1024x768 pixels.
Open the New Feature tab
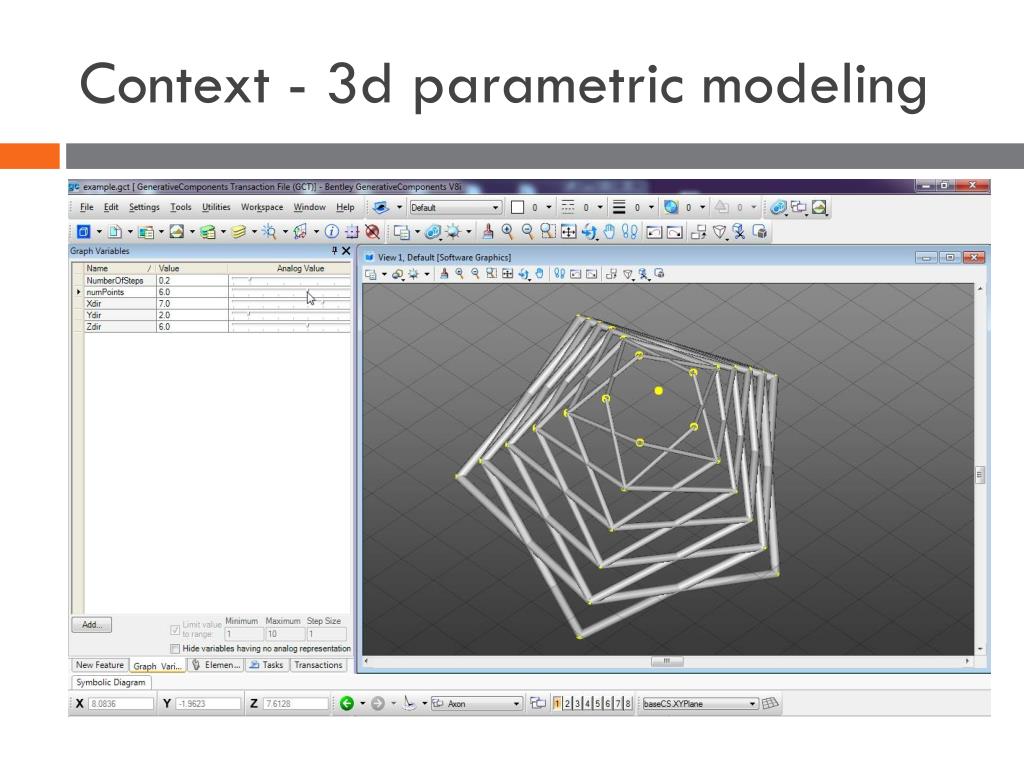[99, 665]
